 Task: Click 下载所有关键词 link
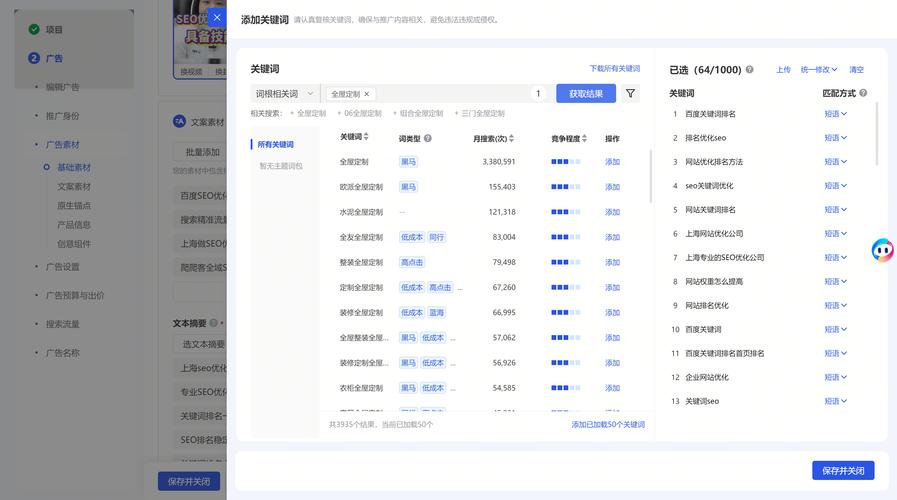click(614, 69)
